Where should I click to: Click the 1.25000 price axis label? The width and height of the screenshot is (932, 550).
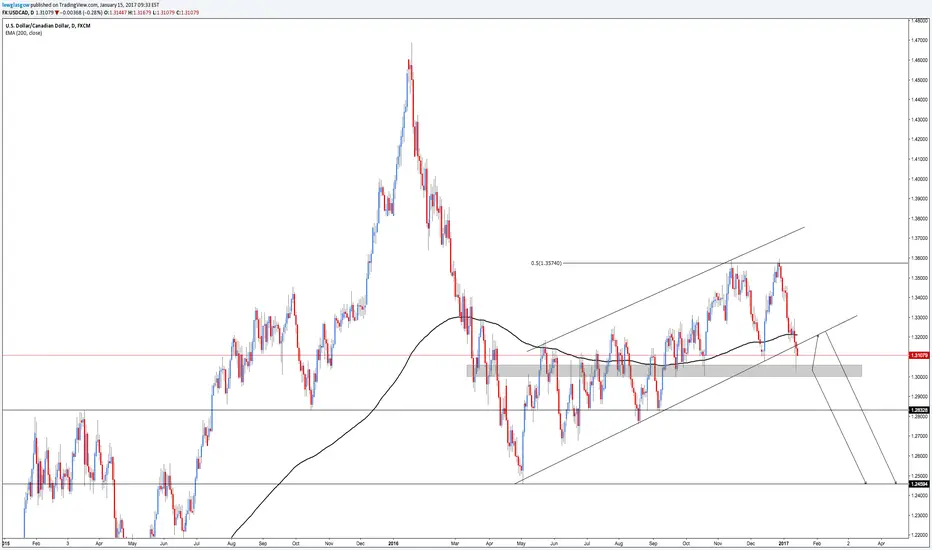pyautogui.click(x=921, y=476)
